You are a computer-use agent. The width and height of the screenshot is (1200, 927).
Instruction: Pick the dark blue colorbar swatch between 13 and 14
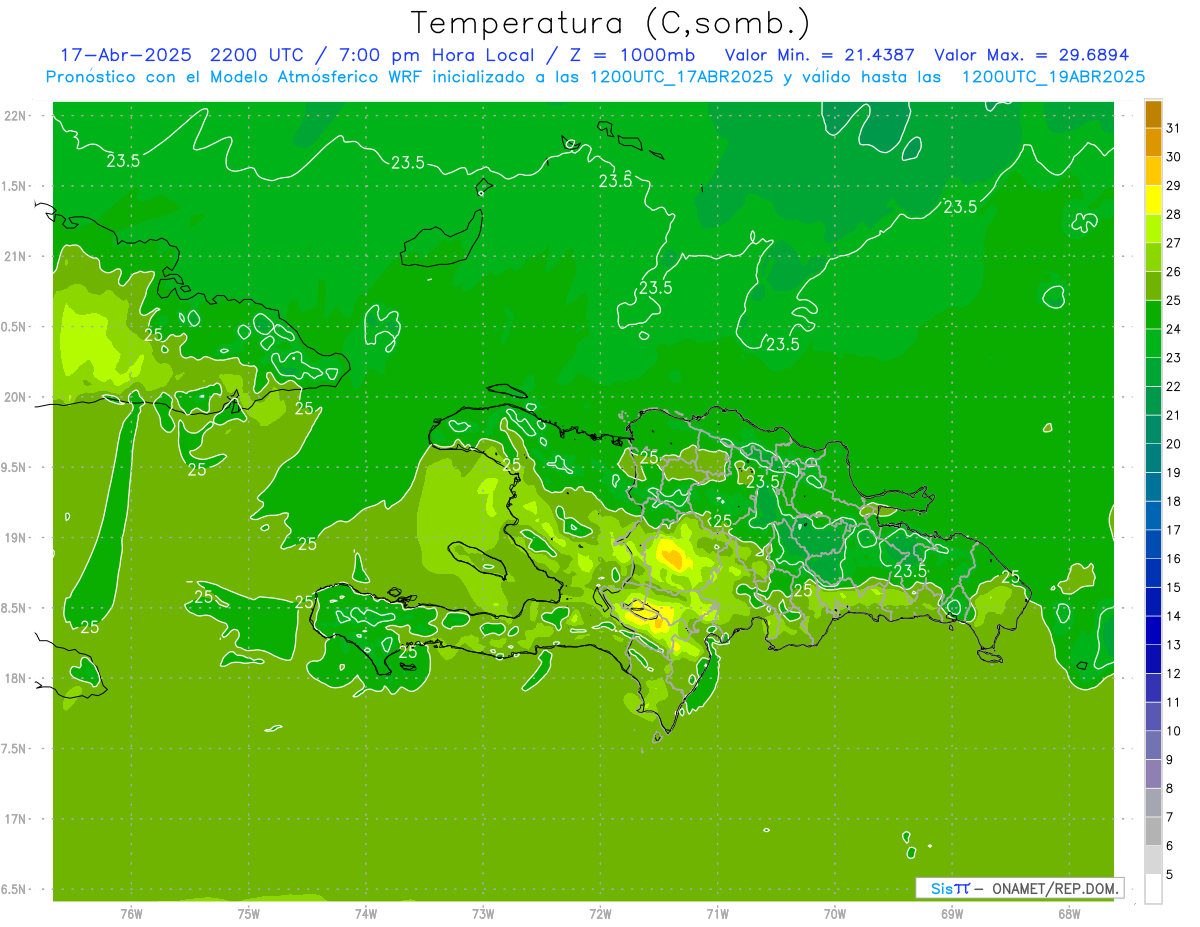click(1154, 630)
